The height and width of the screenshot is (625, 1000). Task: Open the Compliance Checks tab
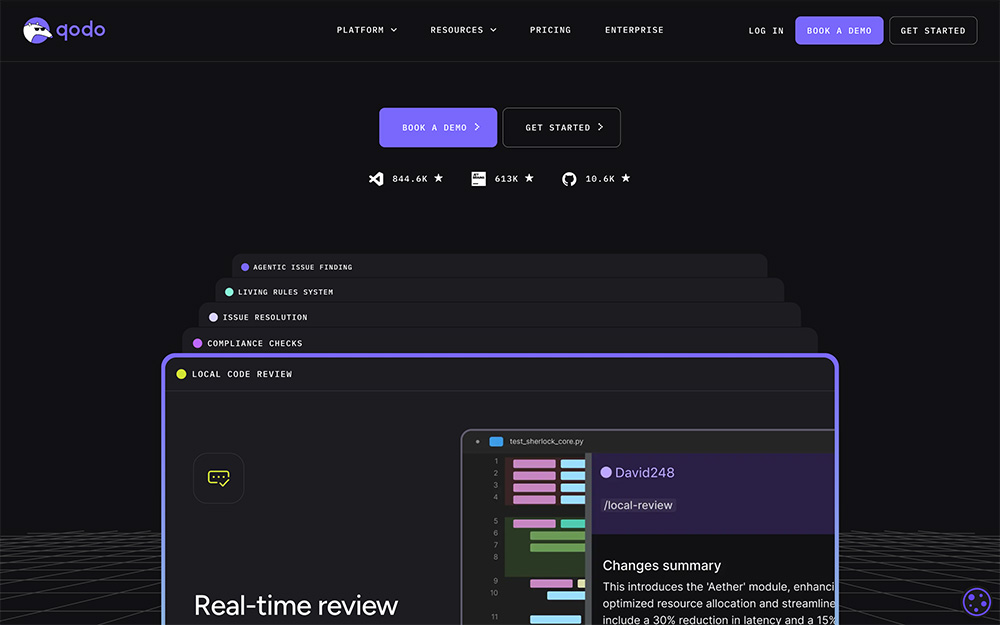coord(254,343)
